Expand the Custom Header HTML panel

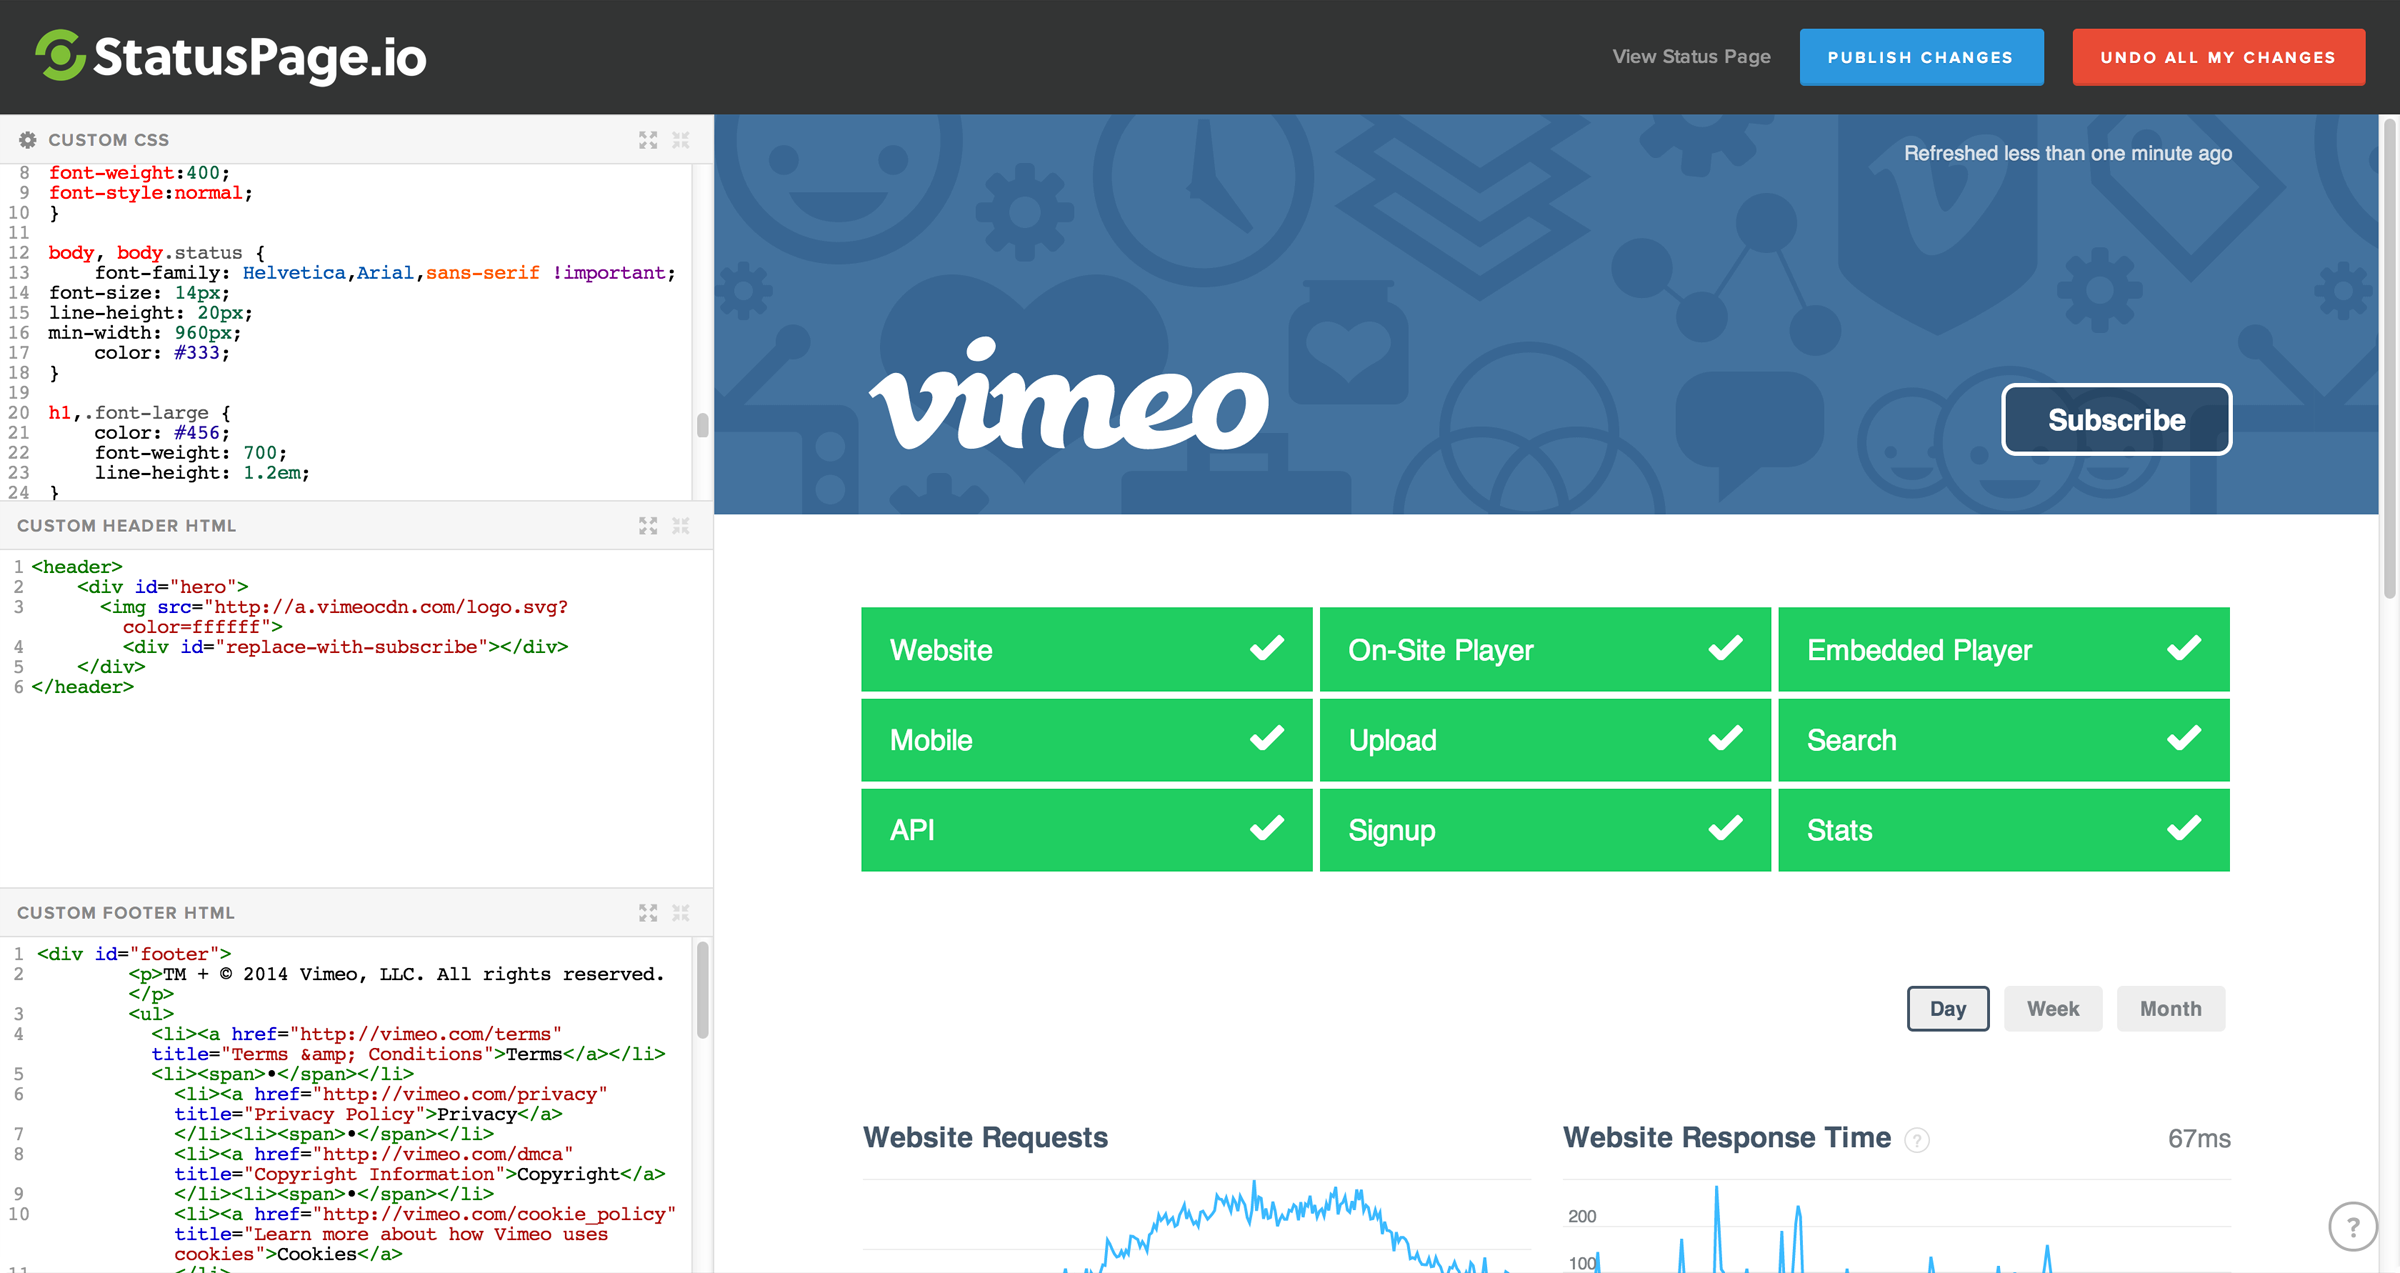(648, 526)
